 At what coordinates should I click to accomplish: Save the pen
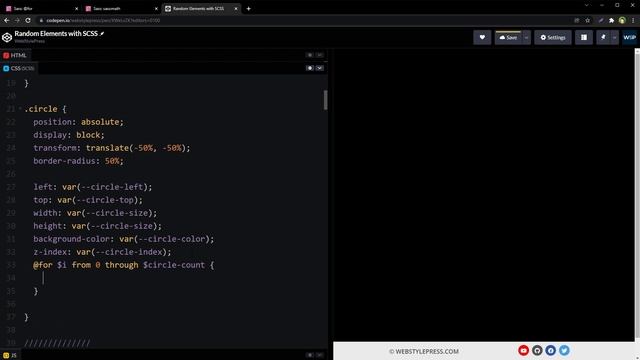[x=508, y=38]
